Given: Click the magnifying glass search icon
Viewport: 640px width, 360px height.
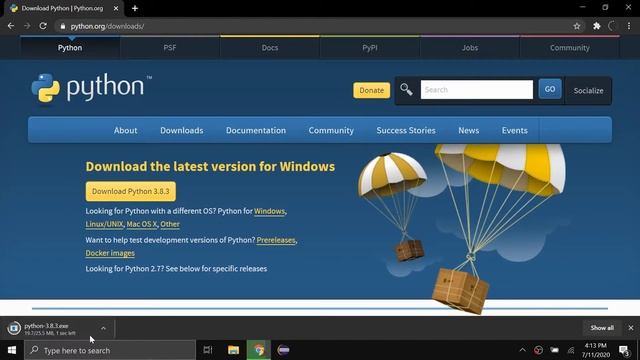Looking at the screenshot, I should click(x=406, y=89).
